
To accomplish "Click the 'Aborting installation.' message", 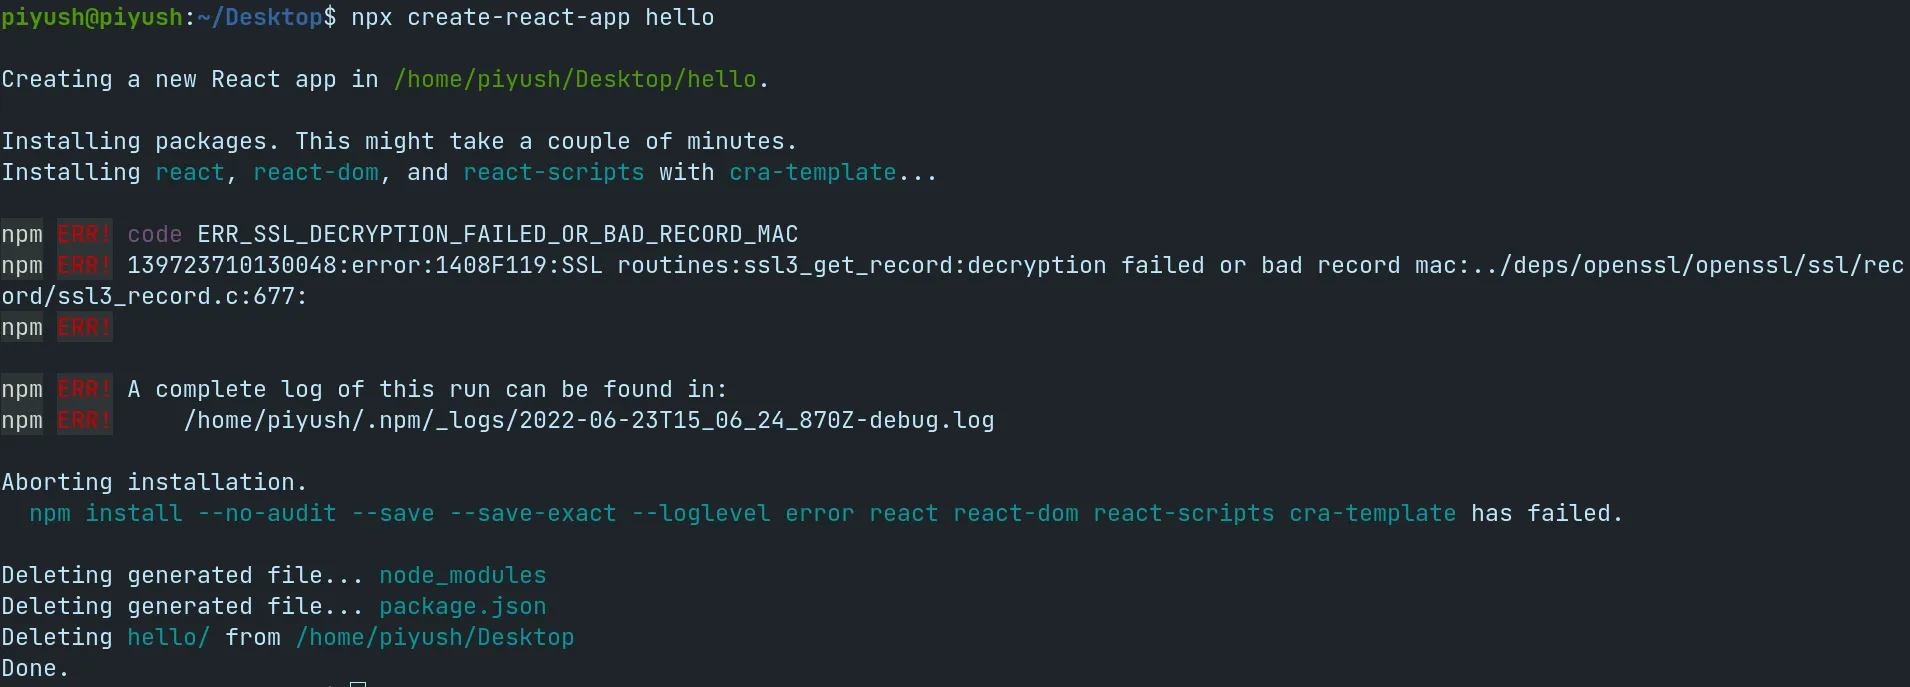I will click(x=155, y=482).
